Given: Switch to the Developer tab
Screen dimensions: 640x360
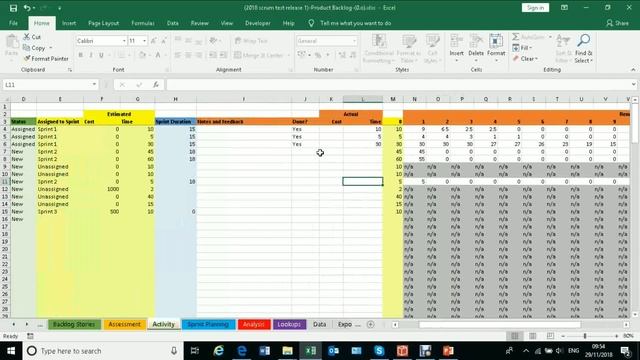Looking at the screenshot, I should point(258,23).
